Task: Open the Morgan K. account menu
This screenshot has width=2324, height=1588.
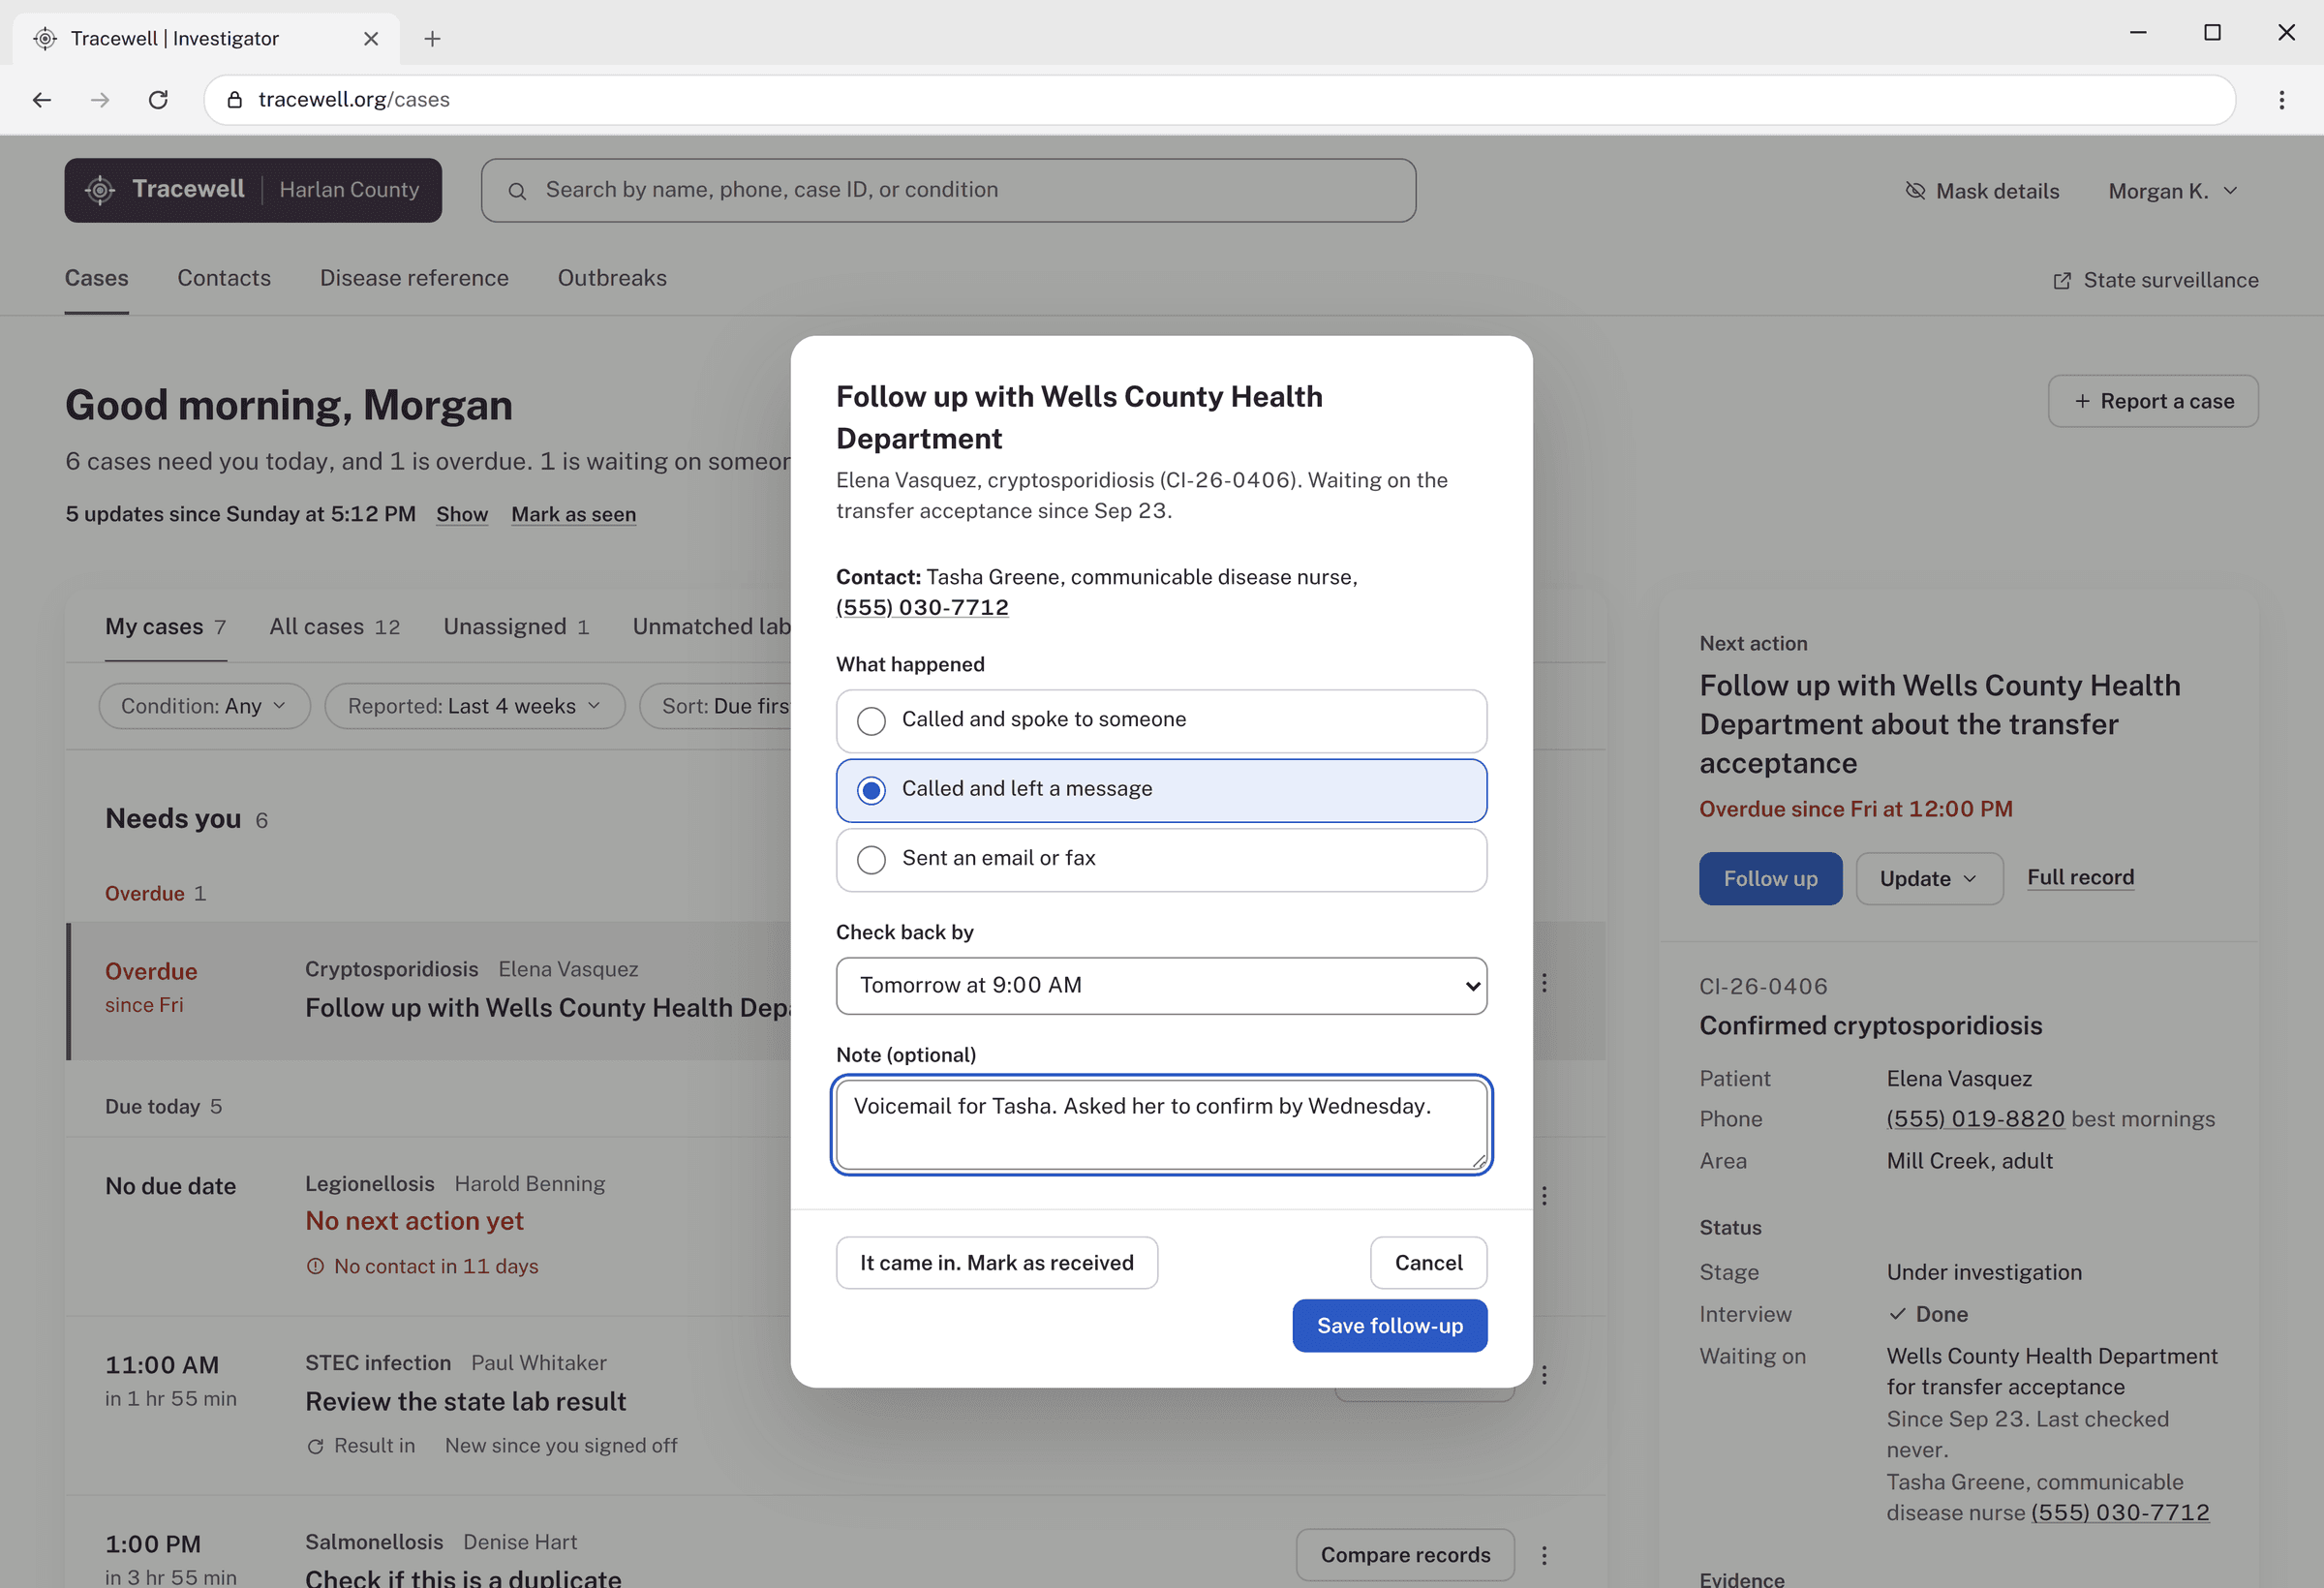Action: (2172, 191)
